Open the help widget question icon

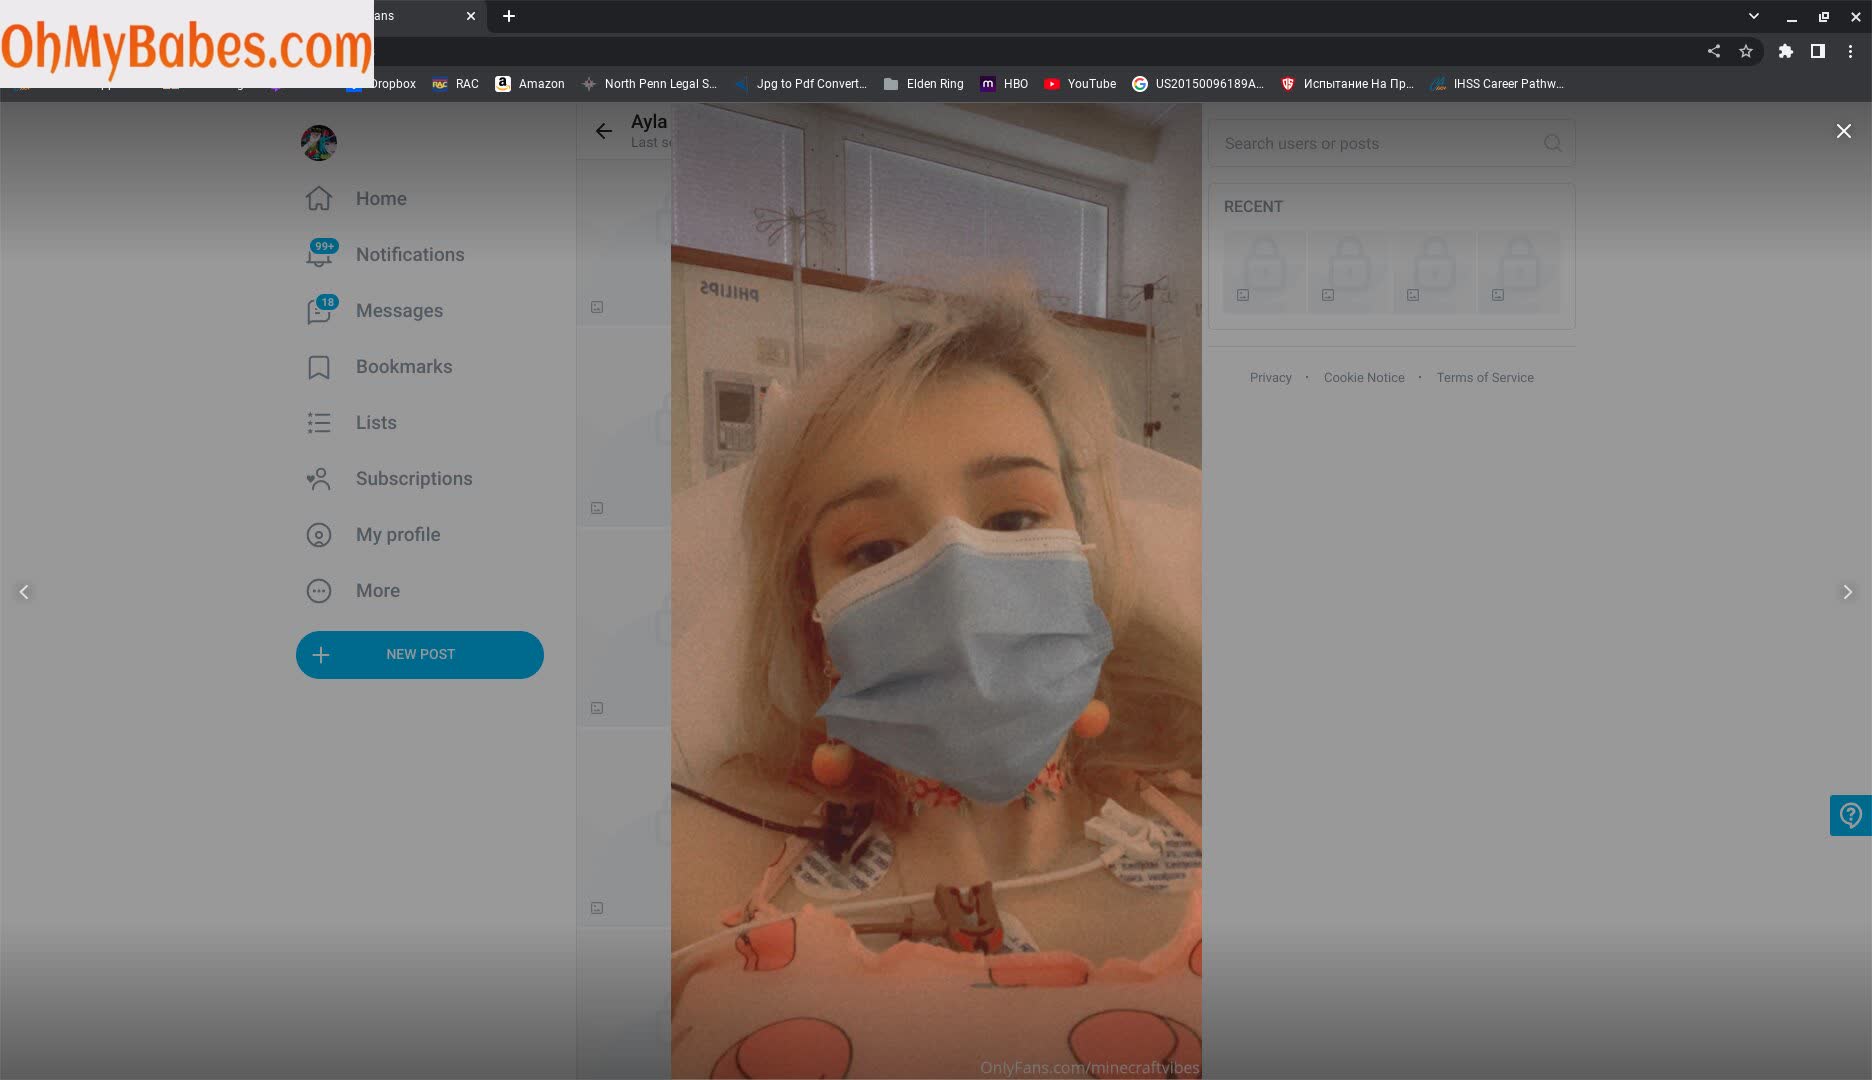coord(1851,815)
